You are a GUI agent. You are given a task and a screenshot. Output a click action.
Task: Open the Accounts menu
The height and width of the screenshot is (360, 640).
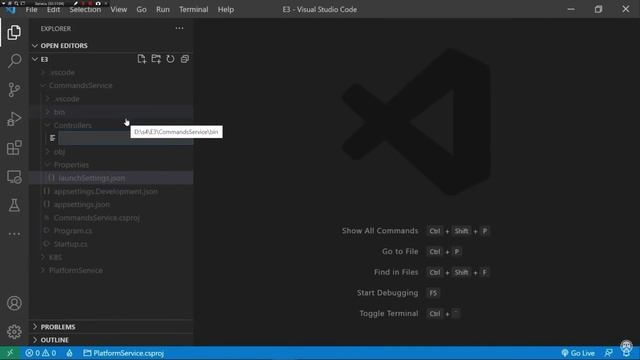pyautogui.click(x=14, y=303)
